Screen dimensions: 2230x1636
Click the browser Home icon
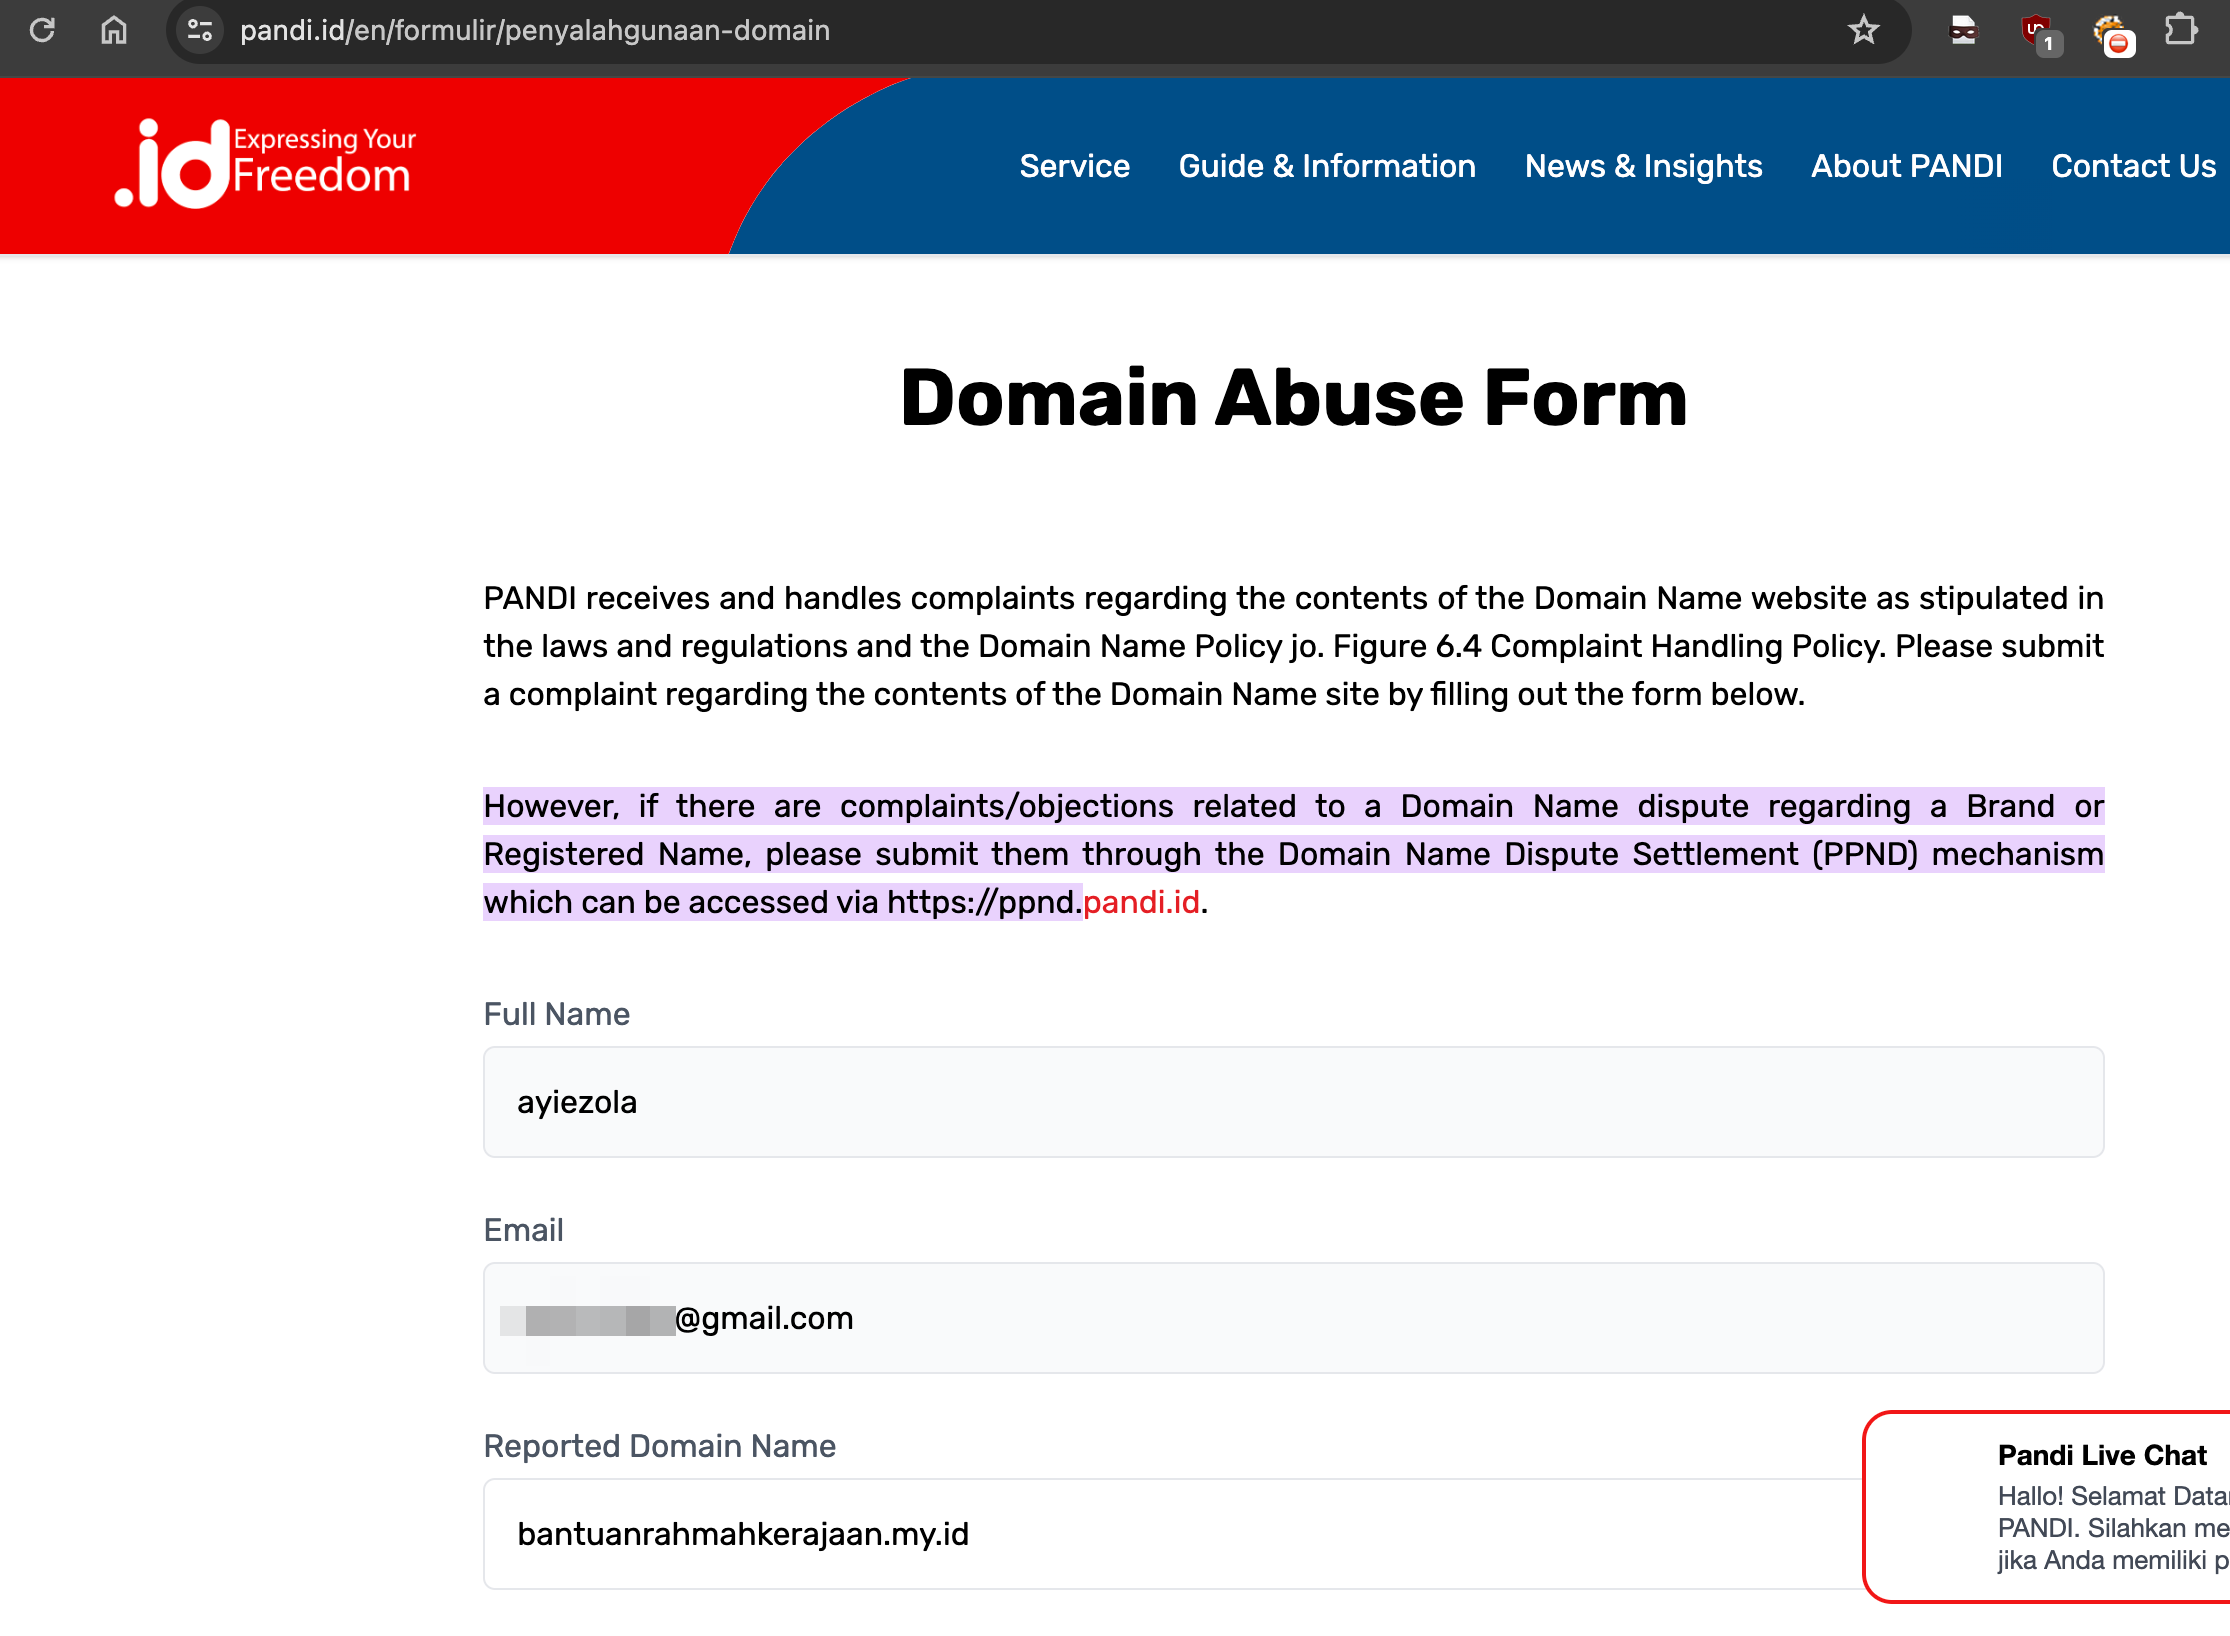pyautogui.click(x=114, y=30)
